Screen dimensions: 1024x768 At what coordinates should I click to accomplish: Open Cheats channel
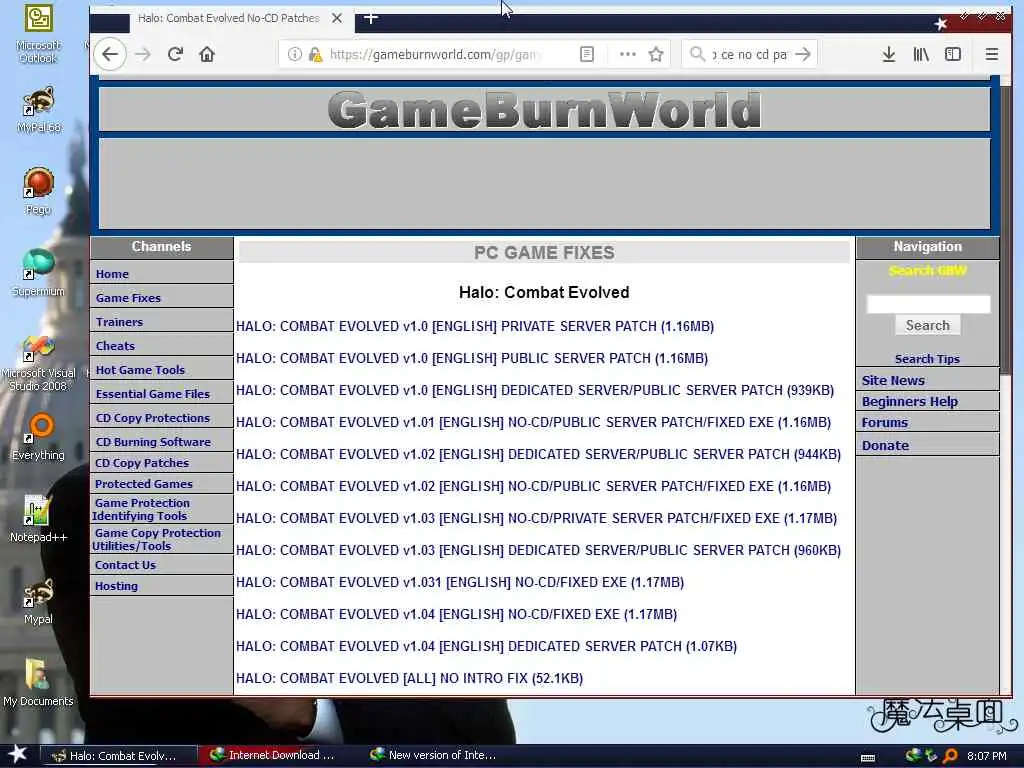[115, 346]
